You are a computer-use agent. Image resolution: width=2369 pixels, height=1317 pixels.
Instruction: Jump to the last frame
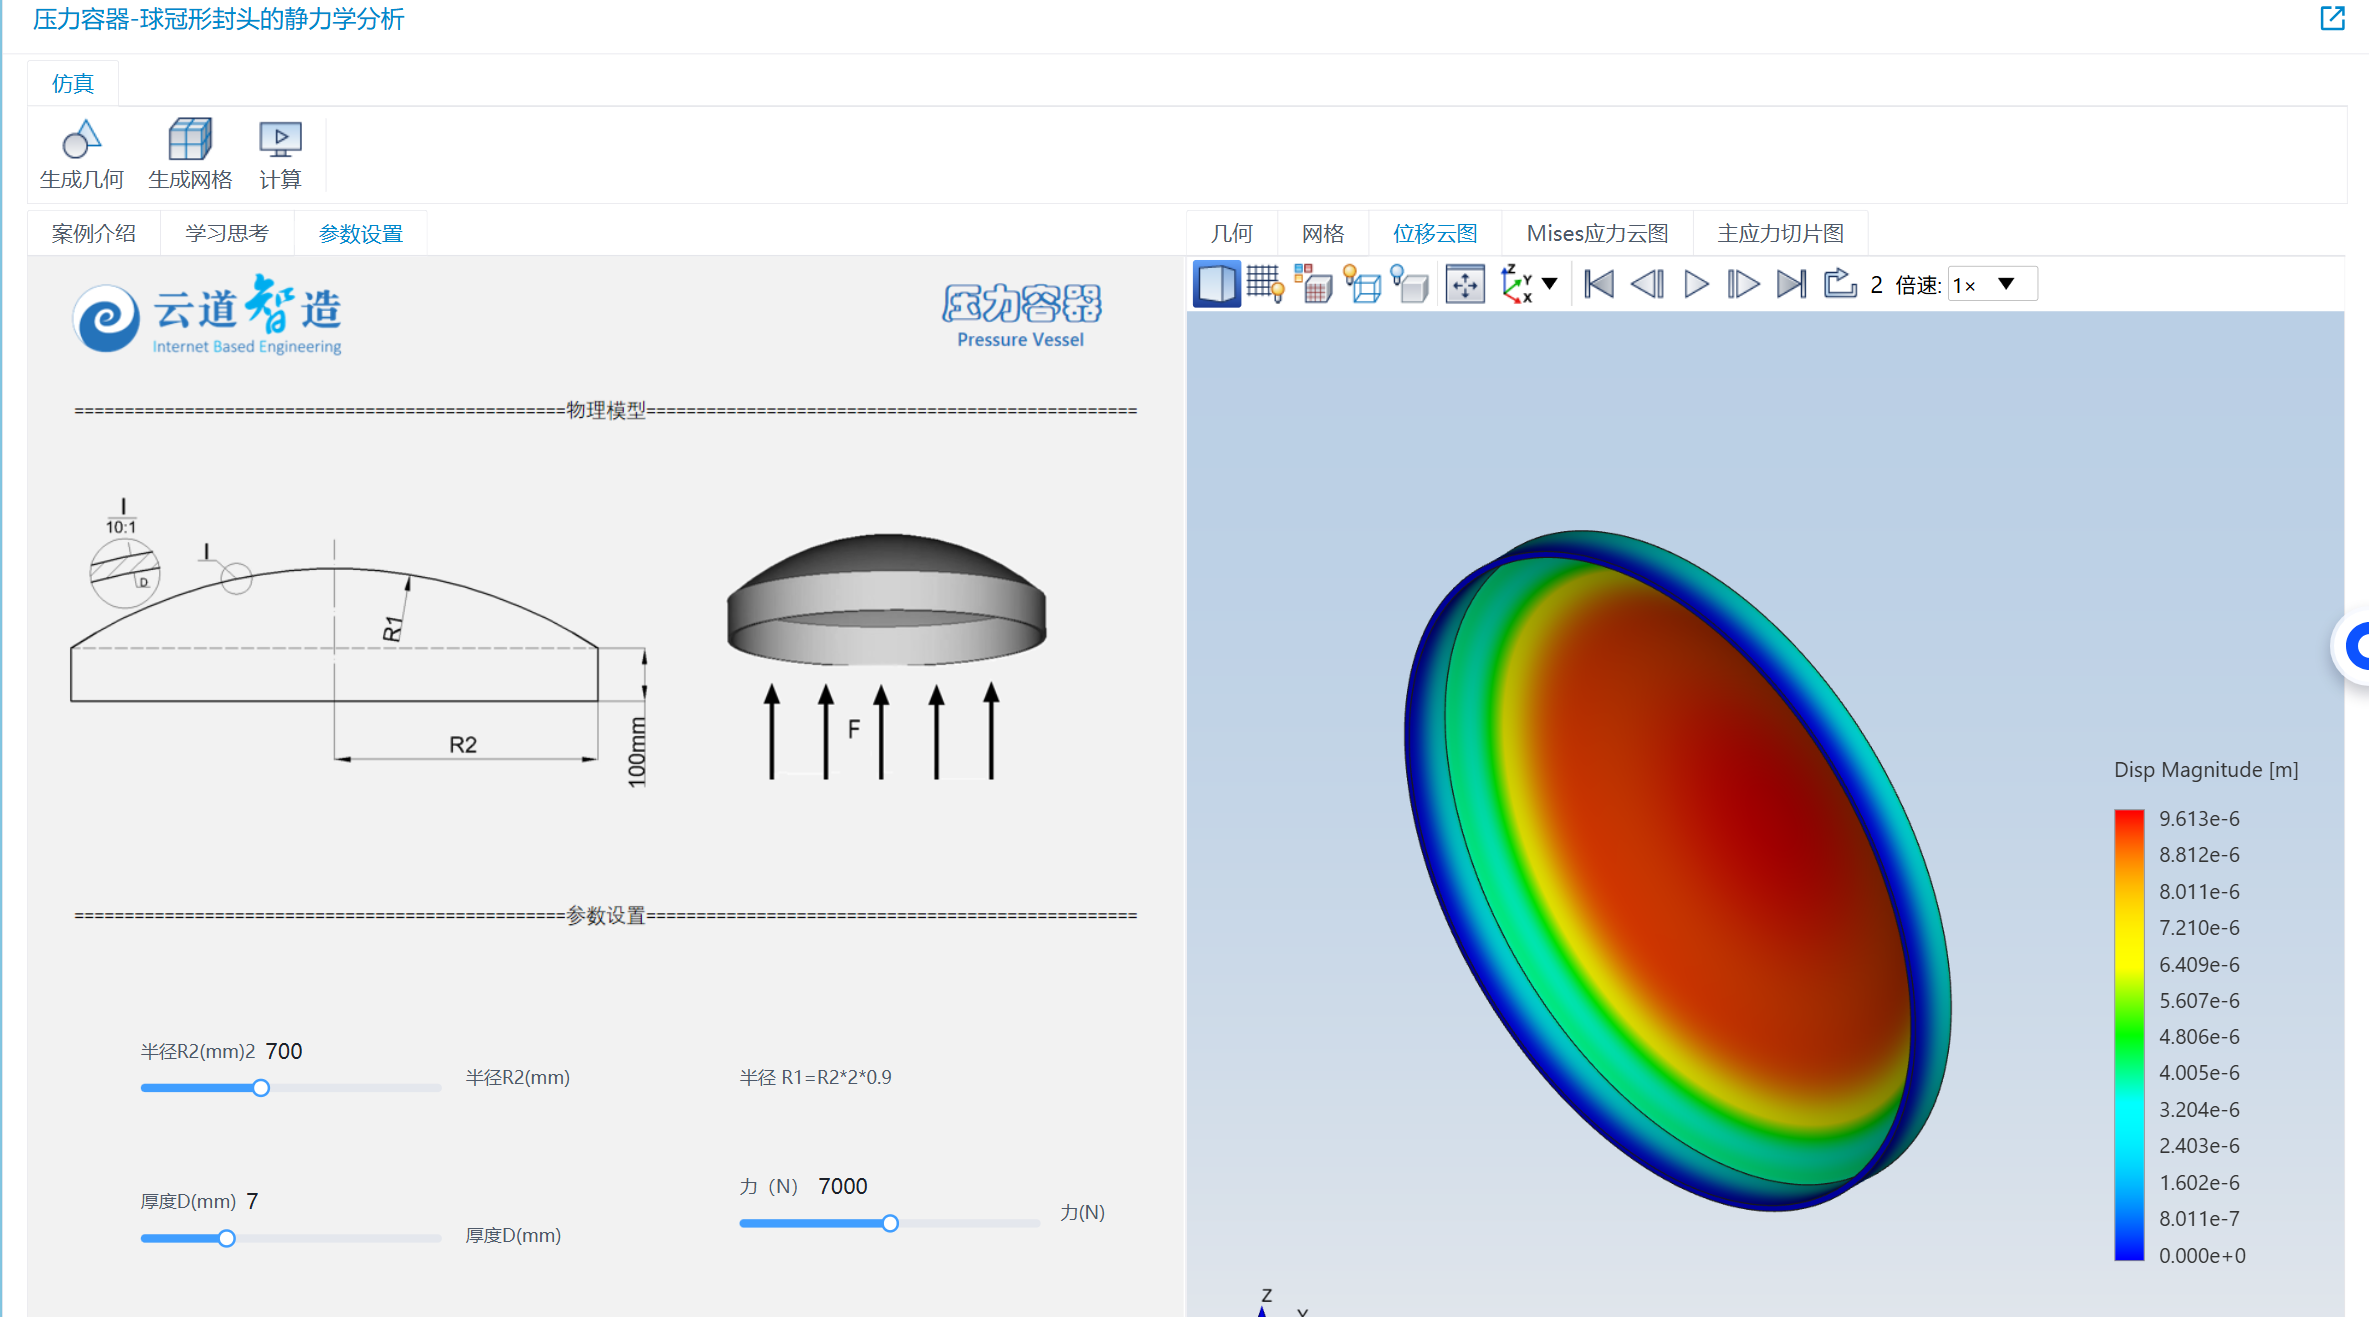click(1791, 285)
